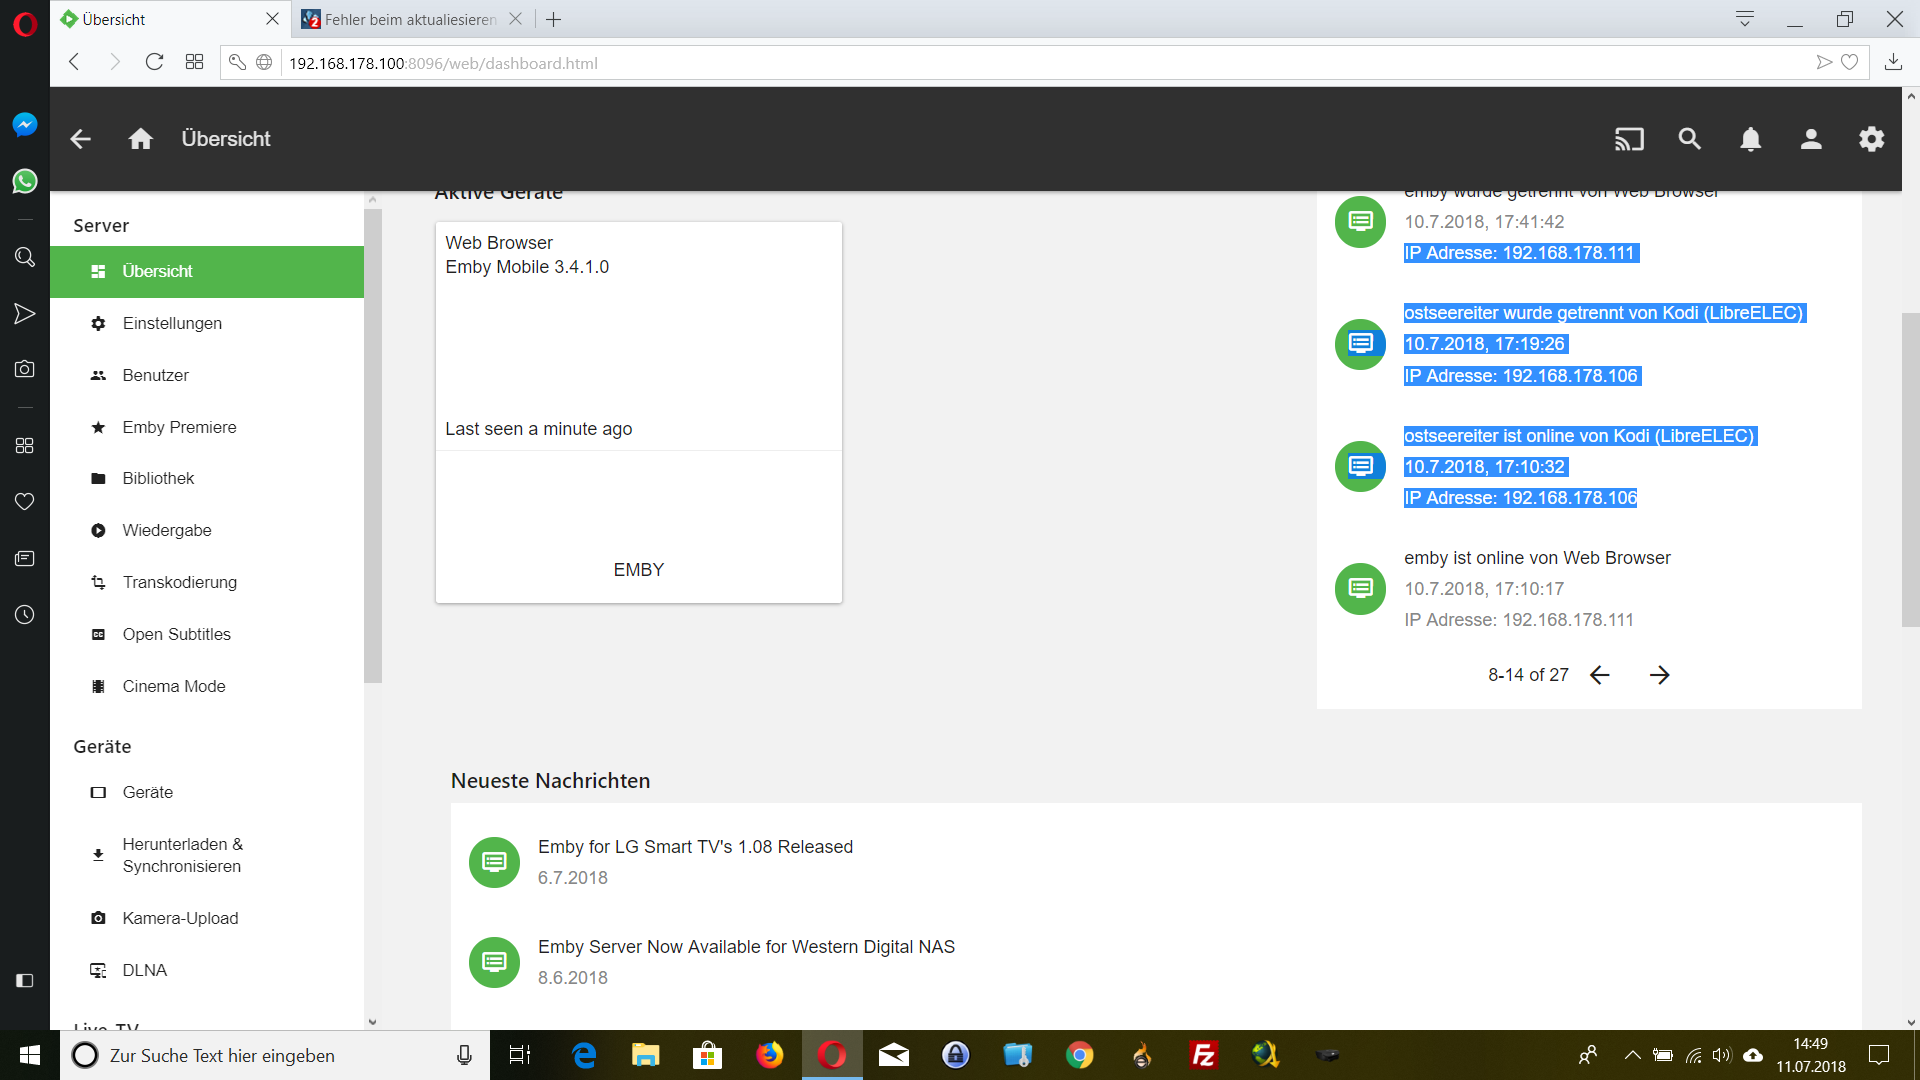Viewport: 1920px width, 1080px height.
Task: Click the Emby back arrow in header
Action: point(81,139)
